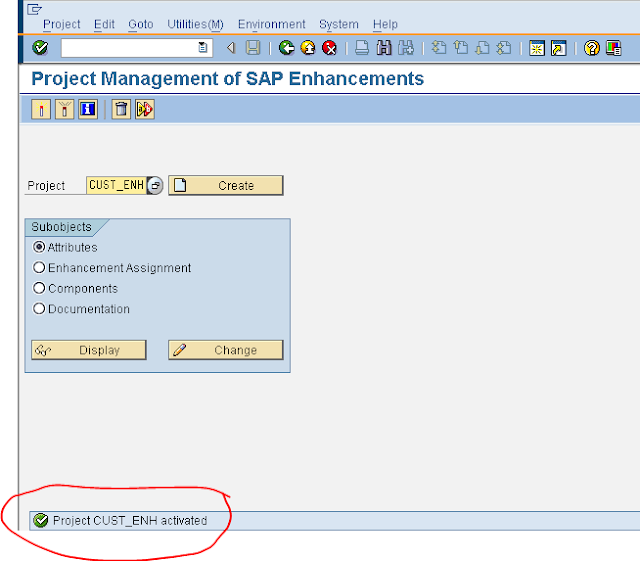
Task: Click the blue Information icon
Action: click(88, 109)
